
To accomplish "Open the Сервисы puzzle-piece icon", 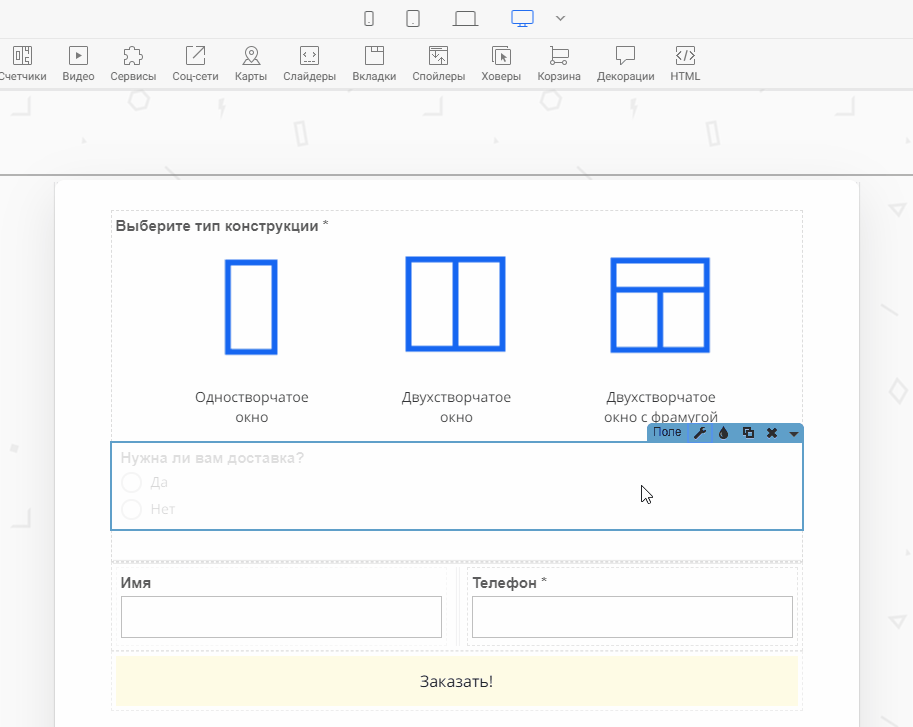I will coord(133,62).
